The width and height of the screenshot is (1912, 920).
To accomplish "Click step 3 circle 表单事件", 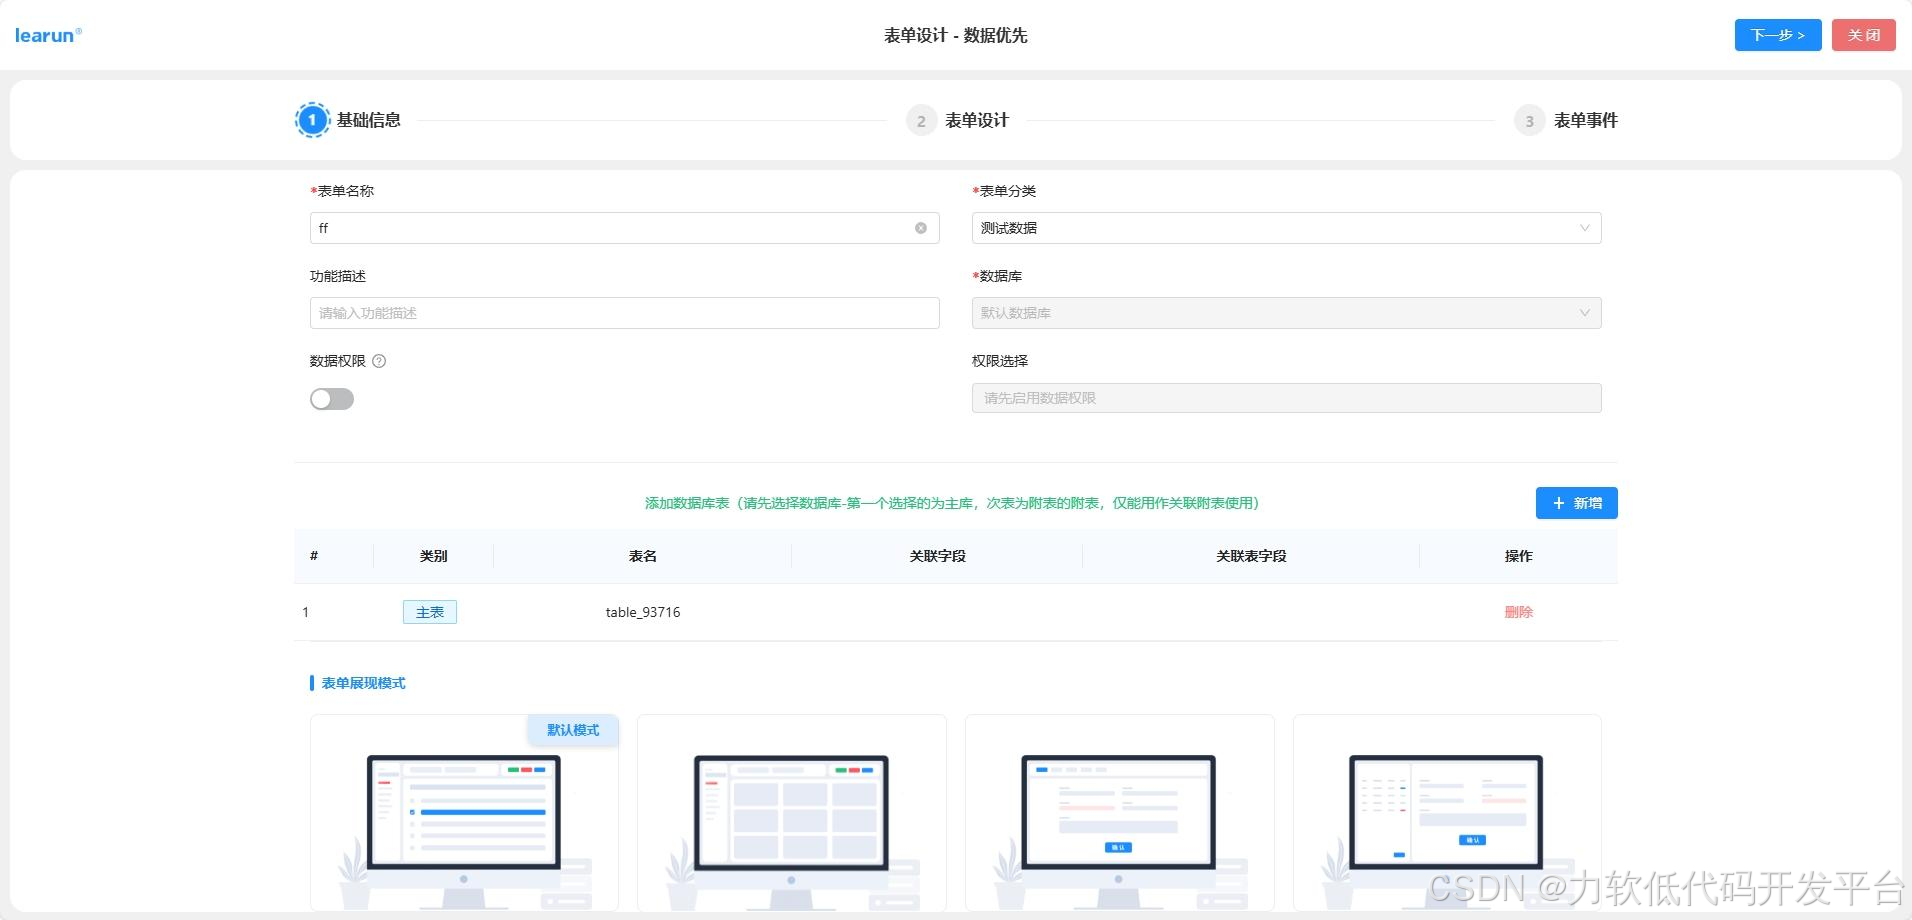I will coord(1529,120).
